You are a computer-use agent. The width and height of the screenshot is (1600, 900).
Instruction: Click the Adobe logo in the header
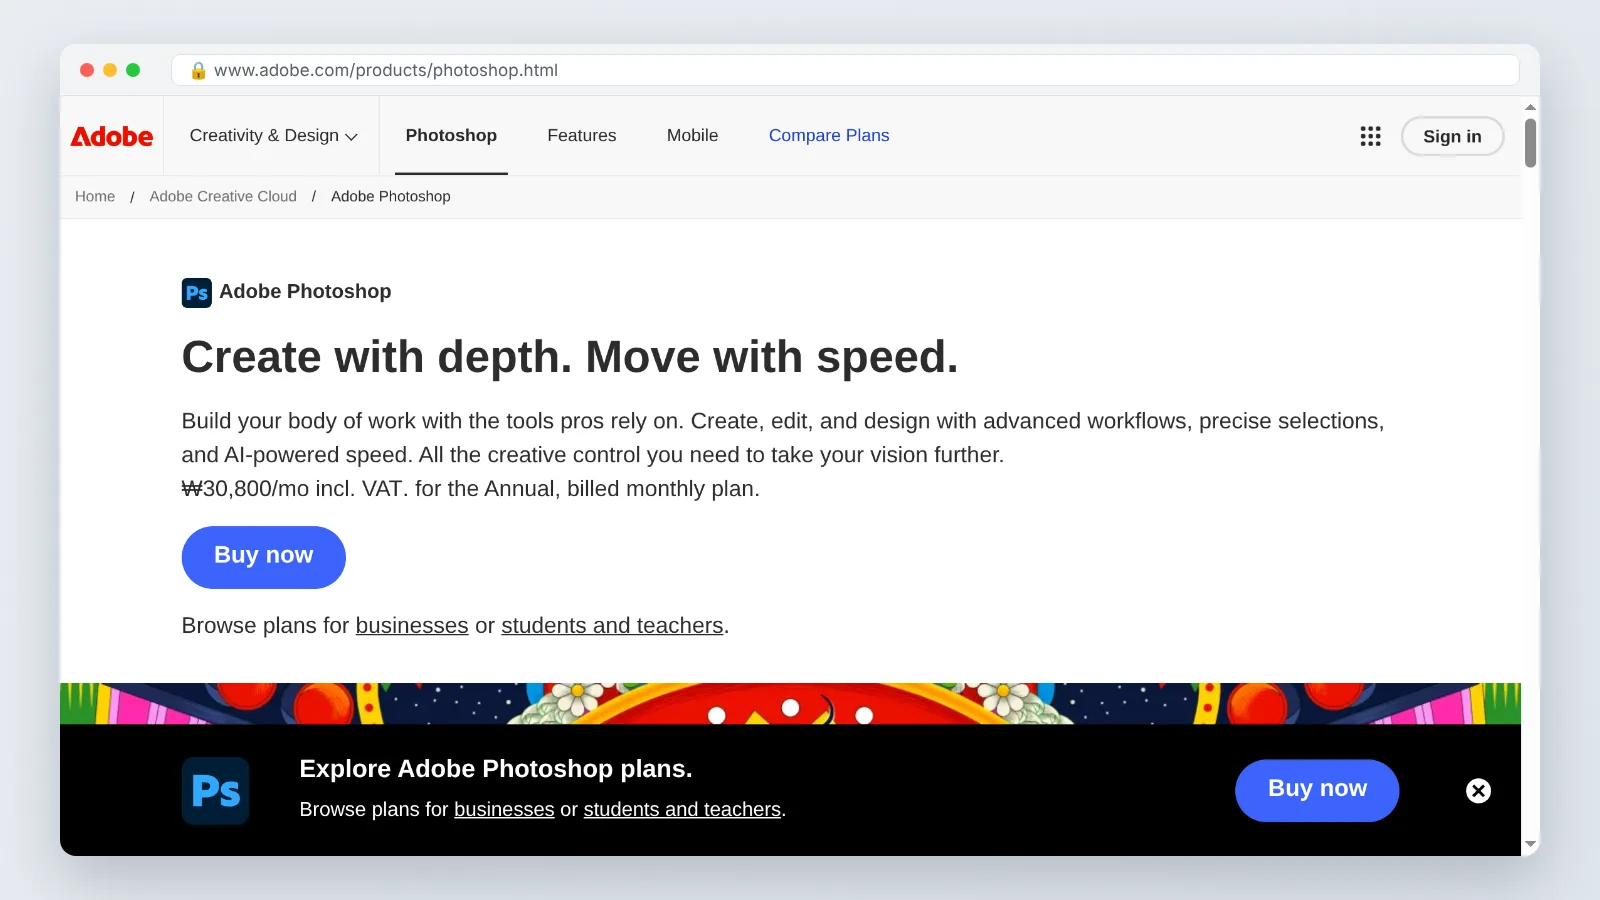tap(112, 136)
